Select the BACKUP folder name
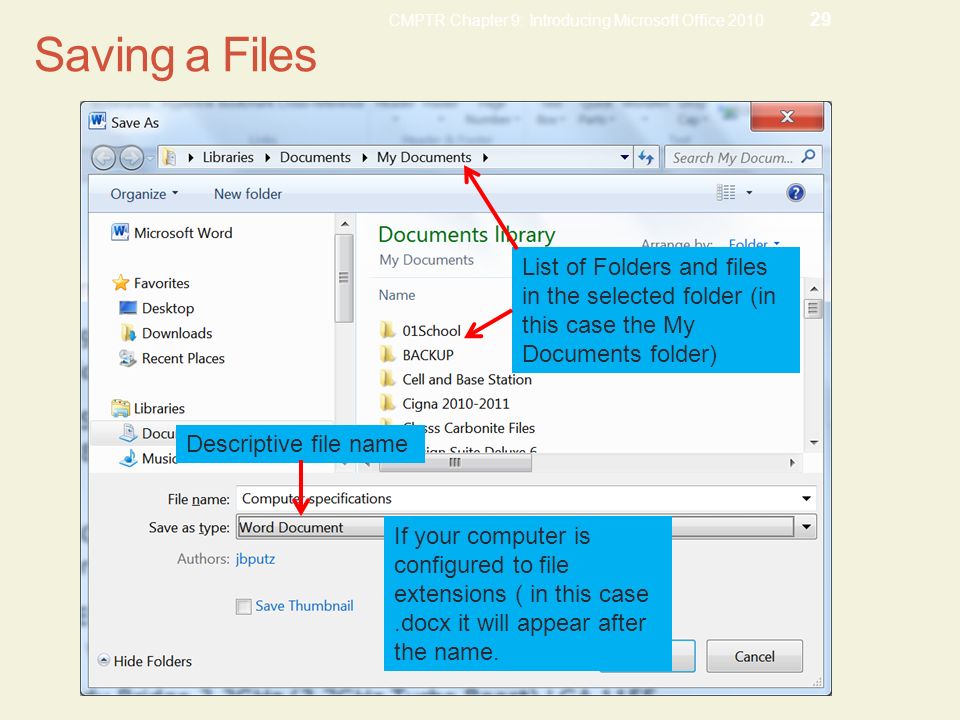The height and width of the screenshot is (720, 960). click(428, 355)
